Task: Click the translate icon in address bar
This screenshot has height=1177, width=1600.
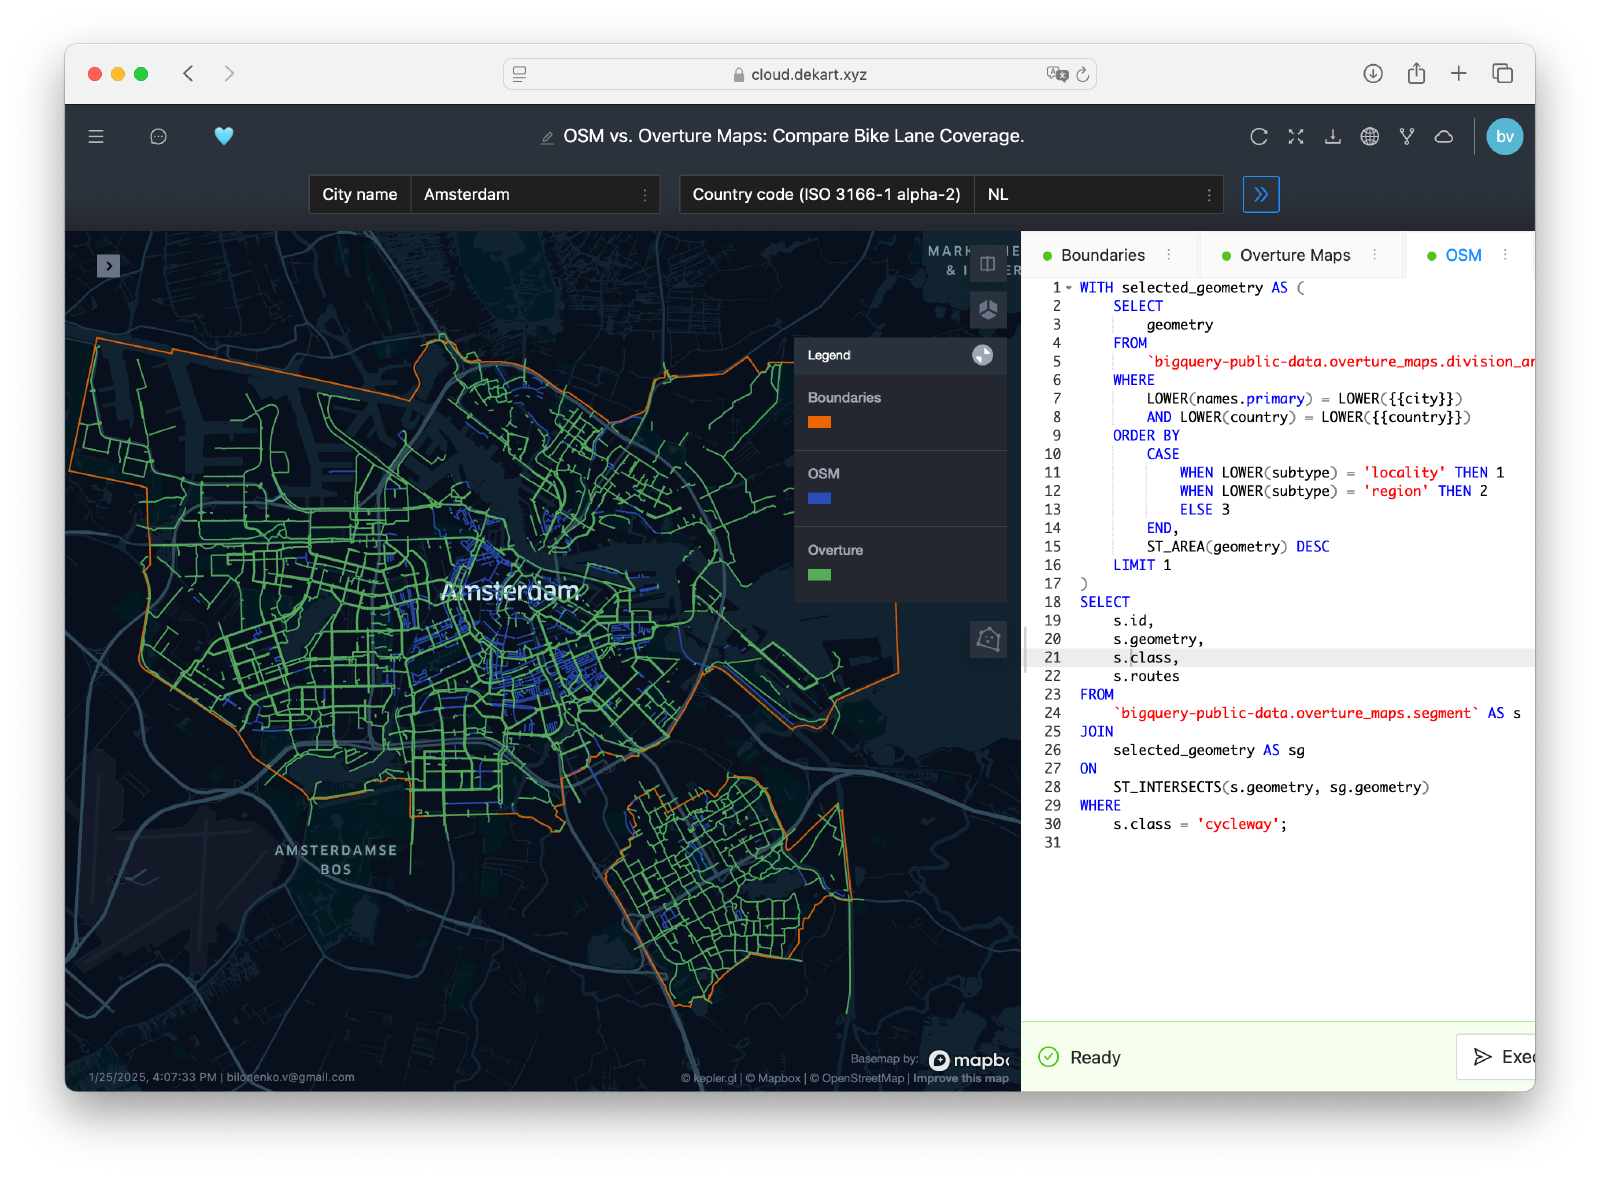Action: [1057, 74]
